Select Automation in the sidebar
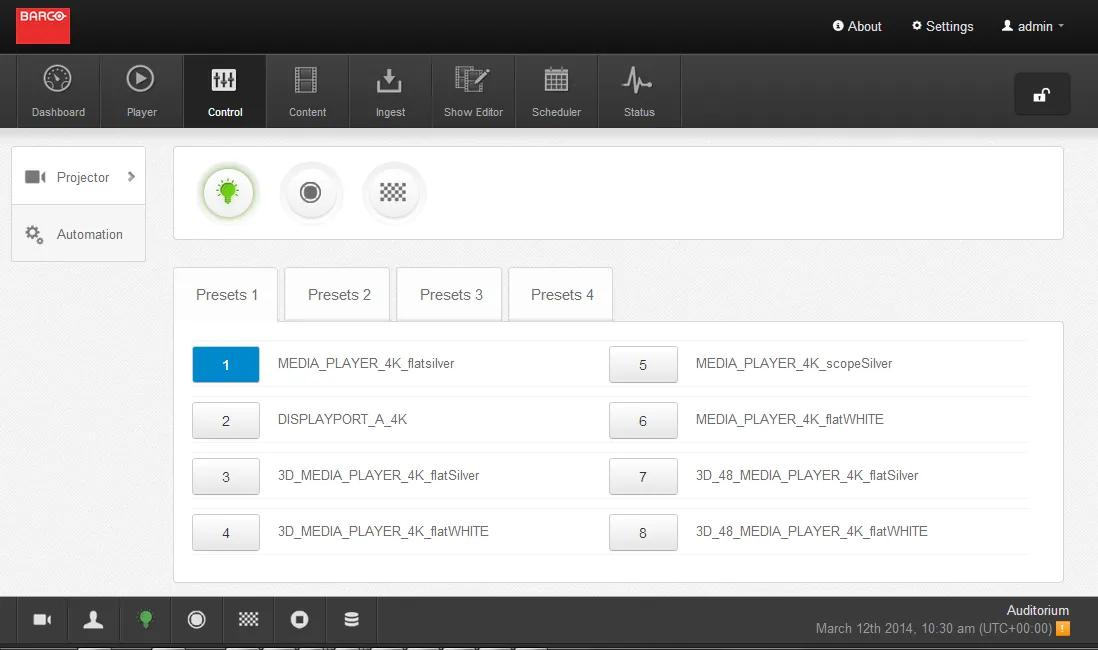 click(78, 234)
